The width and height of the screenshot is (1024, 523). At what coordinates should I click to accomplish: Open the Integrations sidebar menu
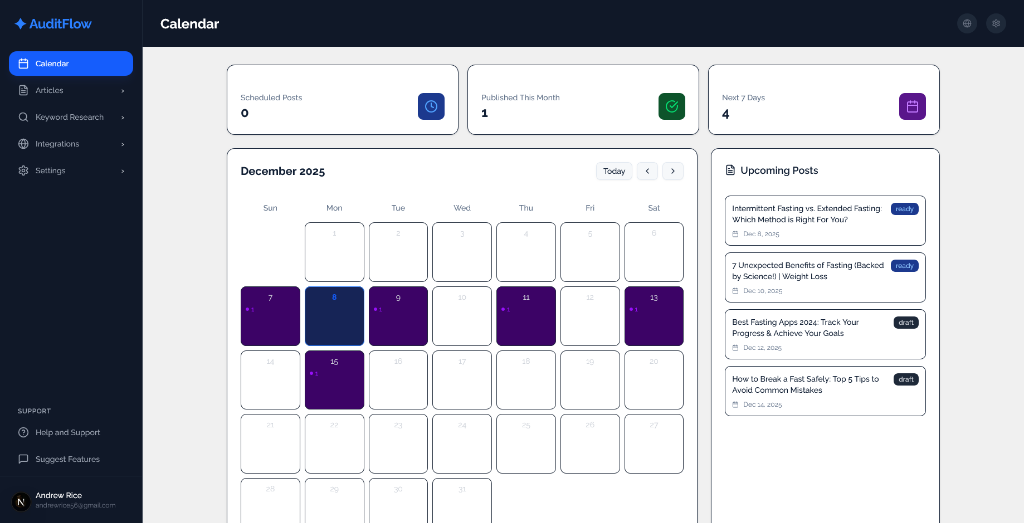click(71, 144)
